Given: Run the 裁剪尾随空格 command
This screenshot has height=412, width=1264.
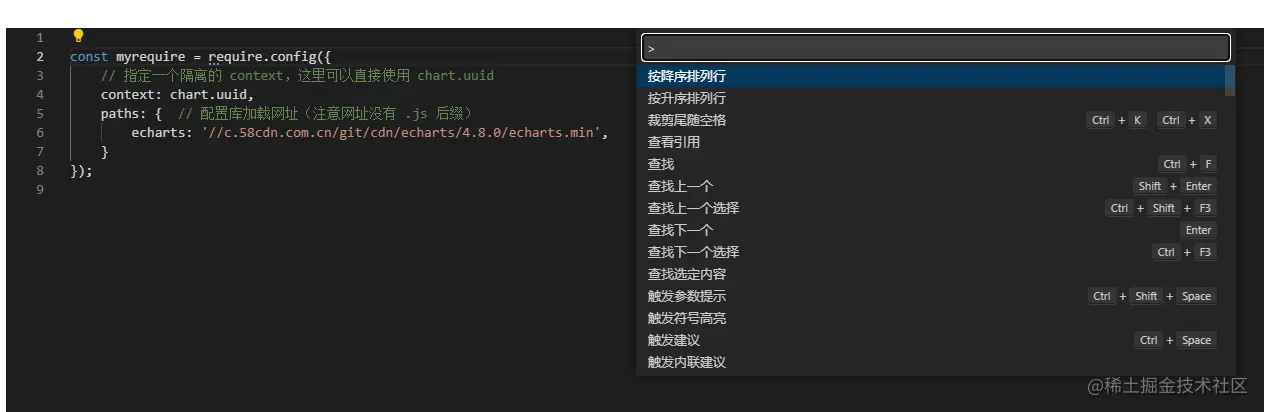Looking at the screenshot, I should [931, 120].
